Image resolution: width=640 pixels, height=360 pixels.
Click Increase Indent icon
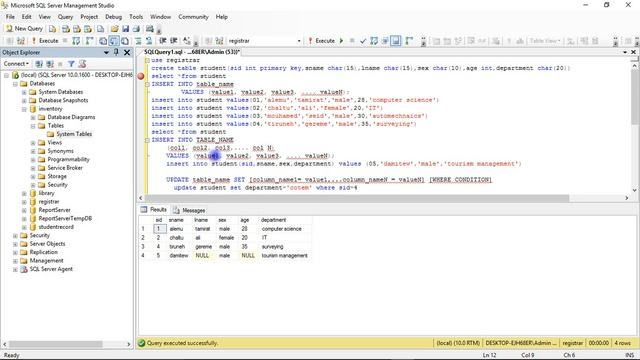(x=173, y=41)
